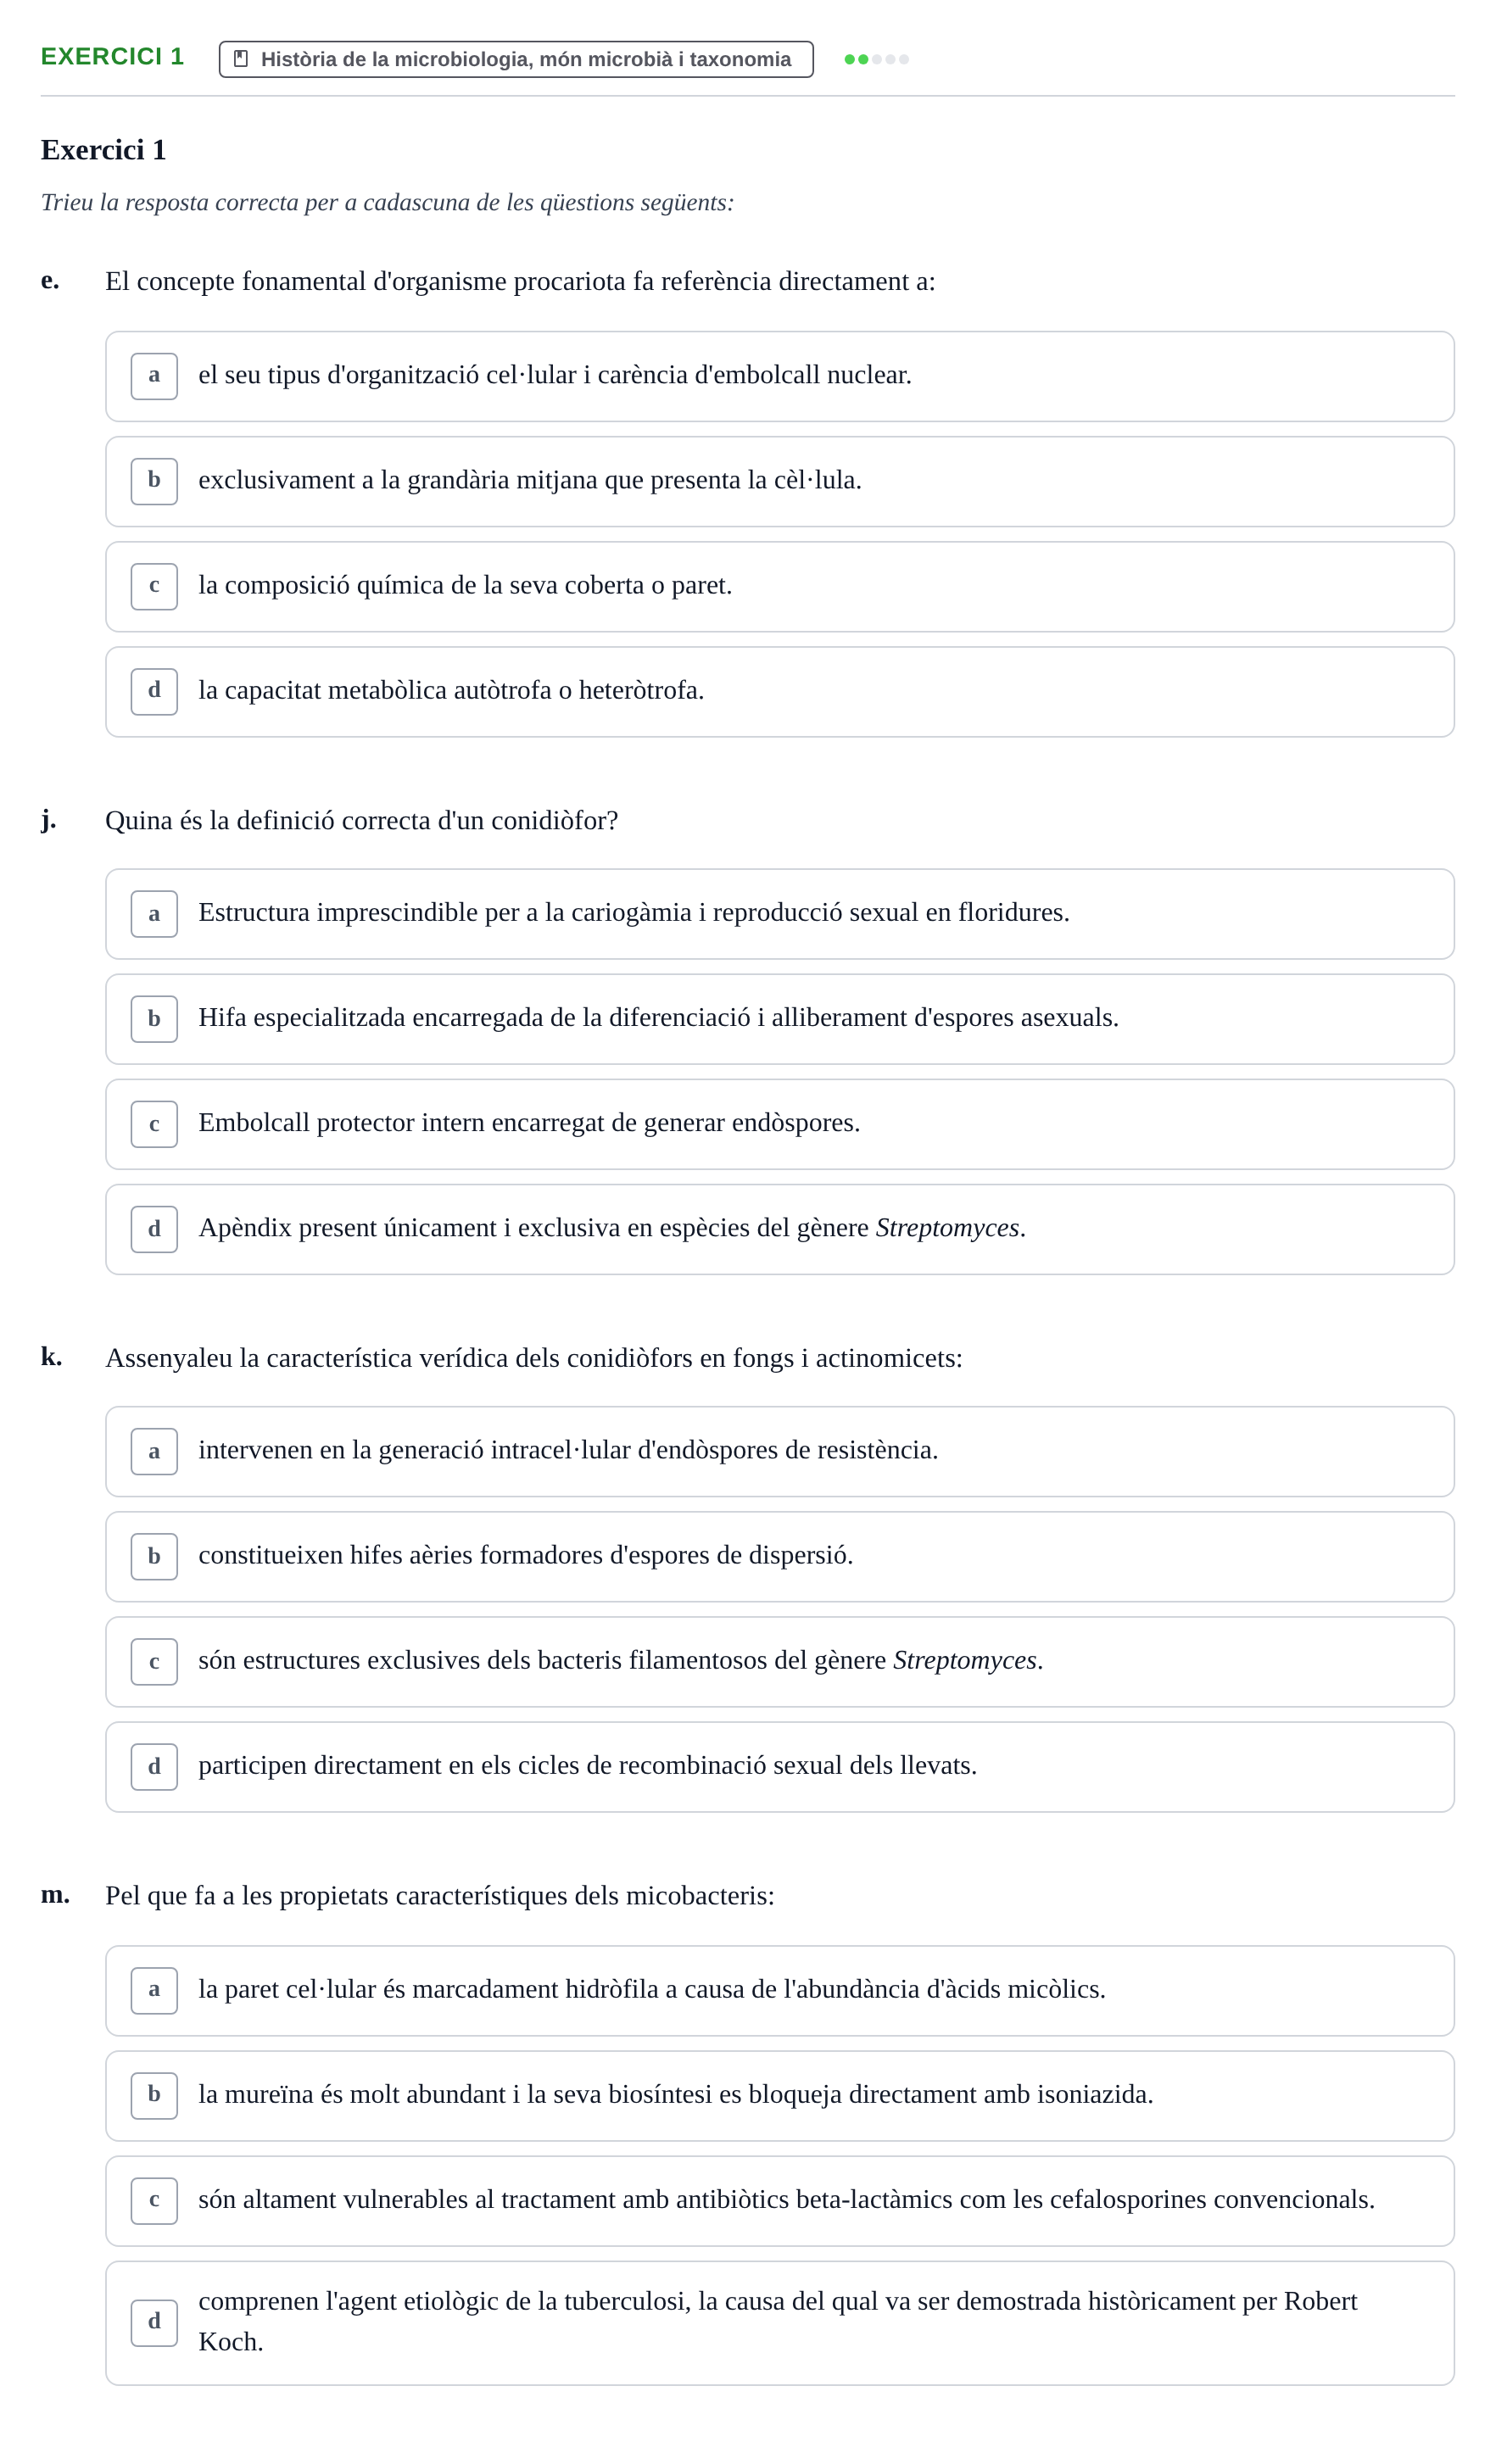This screenshot has width=1496, height=2464.
Task: Select the mureïna and isoniazida option
Action: (x=780, y=2096)
